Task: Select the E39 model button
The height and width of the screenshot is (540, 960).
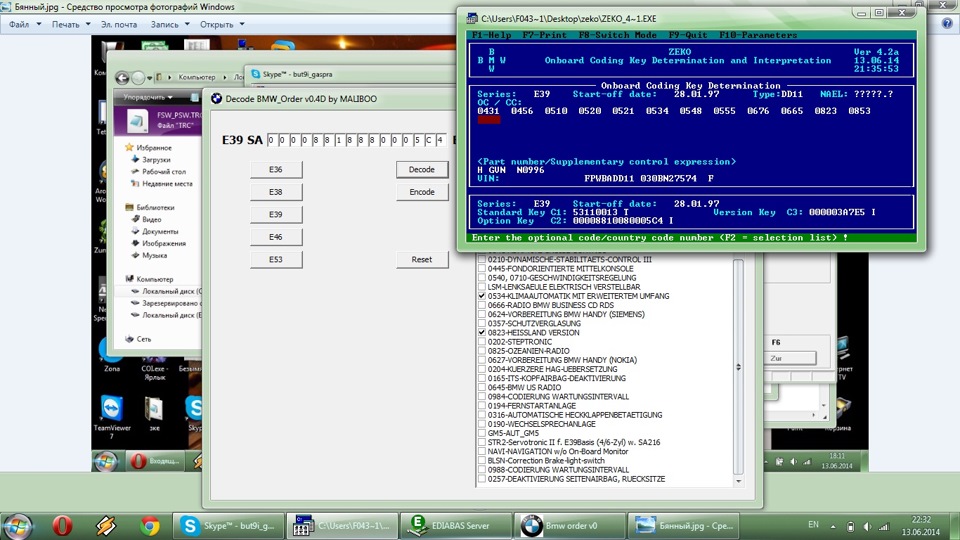Action: click(x=276, y=214)
